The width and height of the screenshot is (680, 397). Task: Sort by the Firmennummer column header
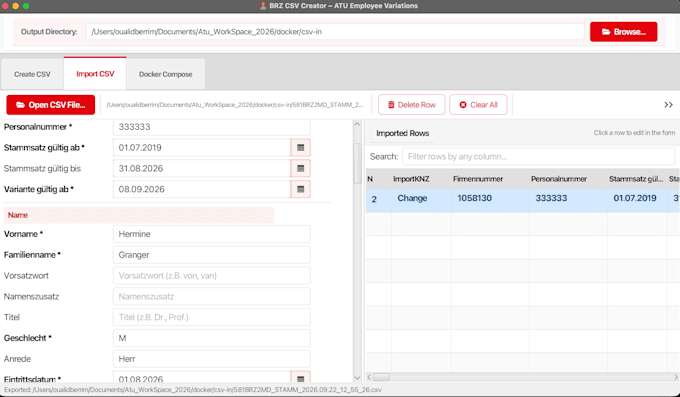click(490, 179)
